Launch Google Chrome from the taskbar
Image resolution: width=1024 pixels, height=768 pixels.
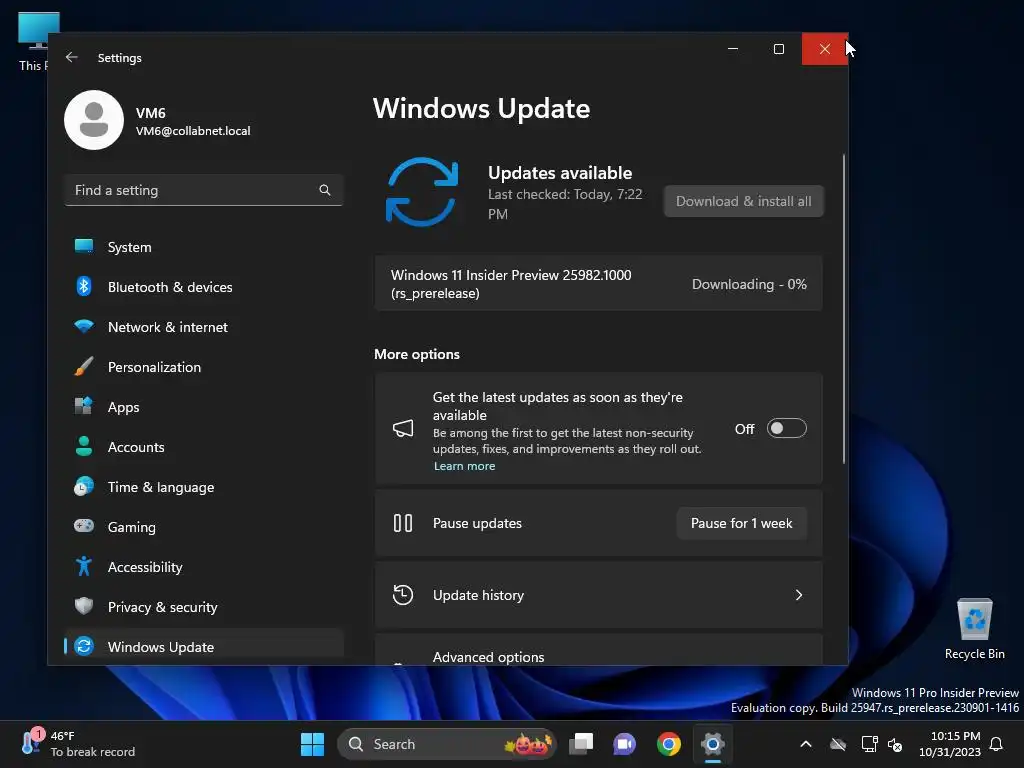click(x=669, y=744)
